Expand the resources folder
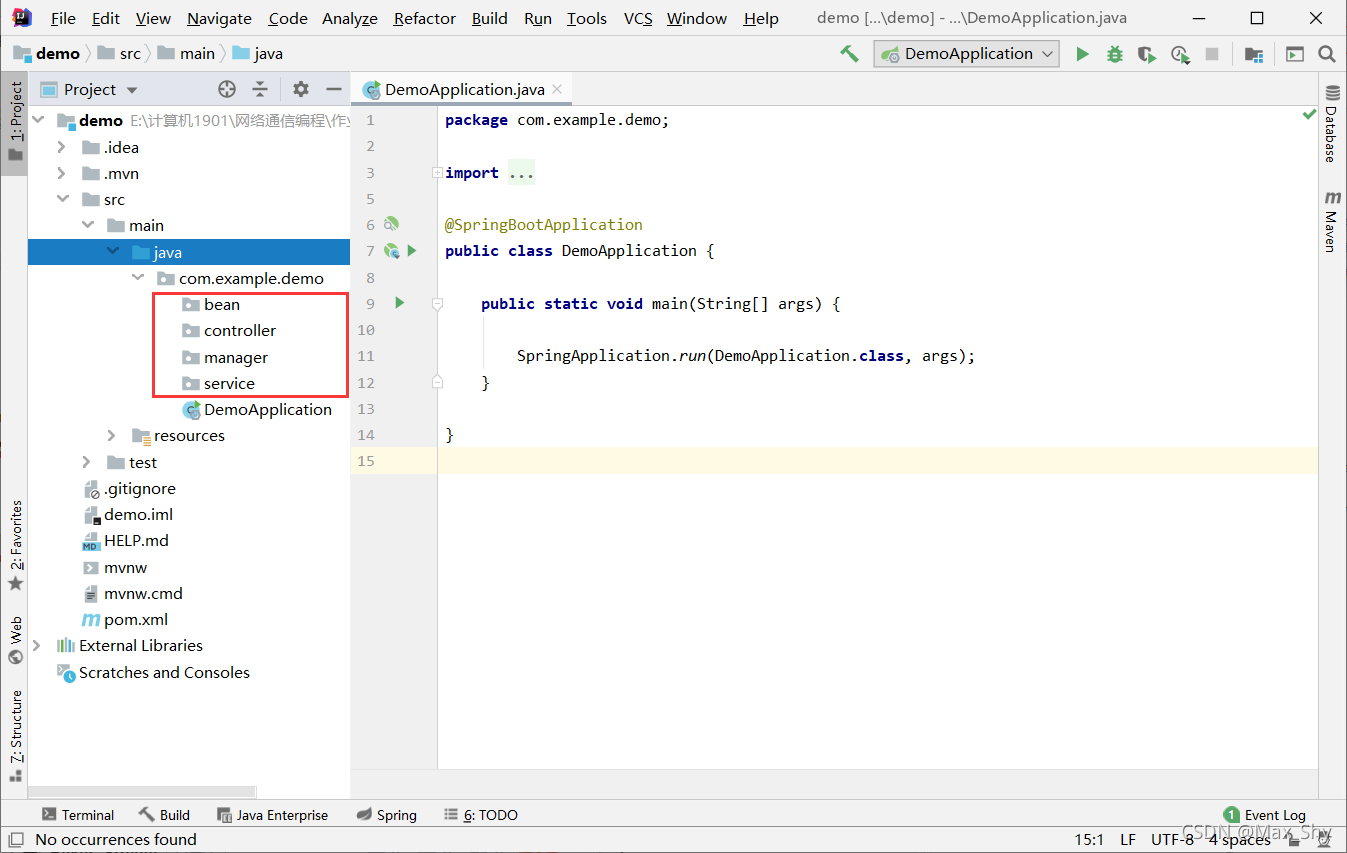The image size is (1347, 853). tap(112, 435)
